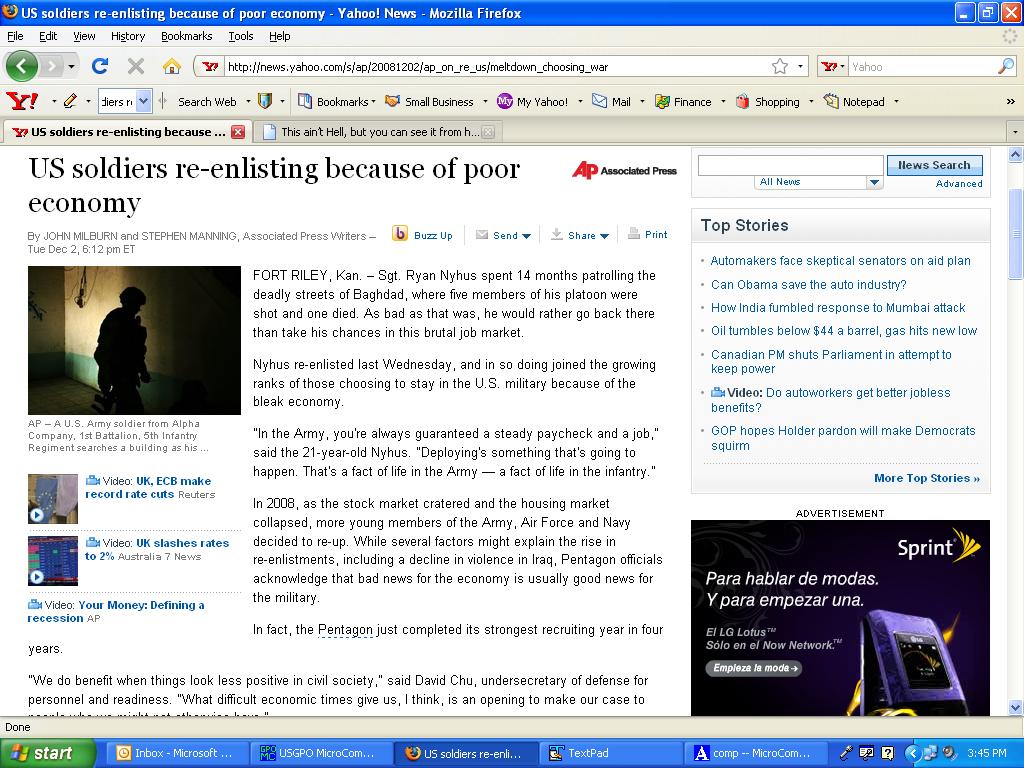Viewport: 1024px width, 768px height.
Task: Expand the All News category dropdown
Action: coord(873,182)
